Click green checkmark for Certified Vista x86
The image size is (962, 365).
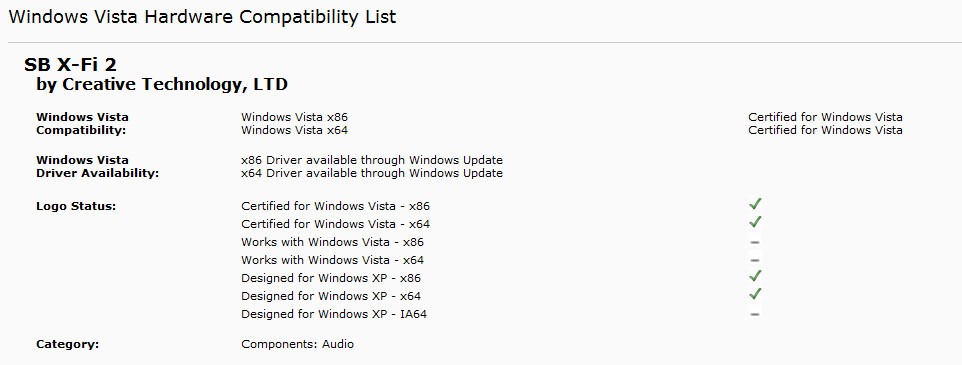pyautogui.click(x=755, y=204)
